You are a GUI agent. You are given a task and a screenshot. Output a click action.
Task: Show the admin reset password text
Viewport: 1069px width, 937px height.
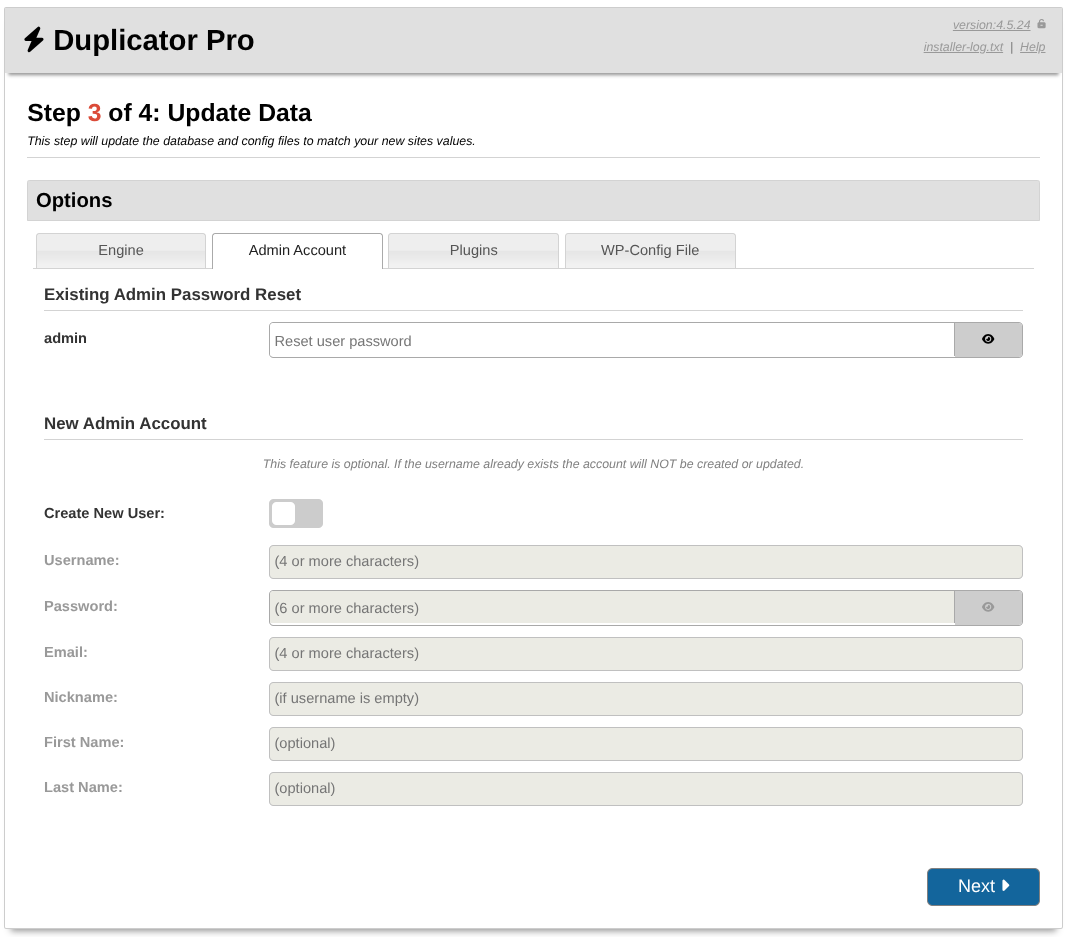point(988,340)
